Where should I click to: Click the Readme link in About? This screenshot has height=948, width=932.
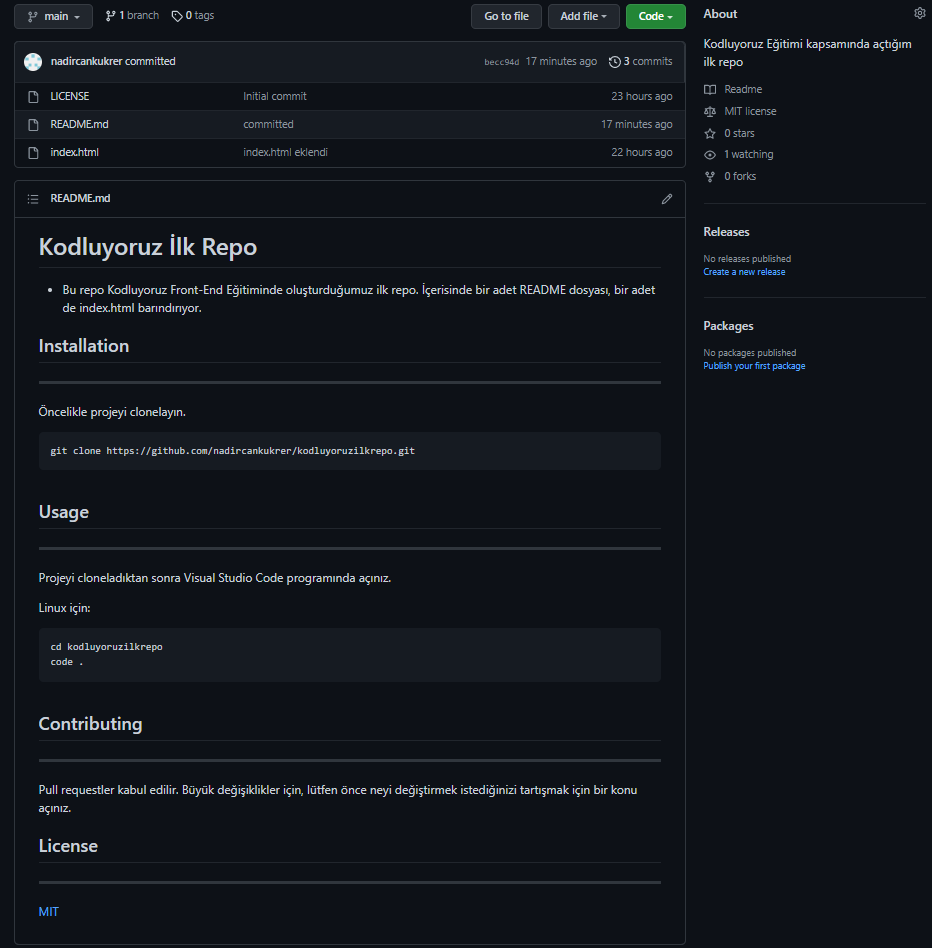(743, 89)
